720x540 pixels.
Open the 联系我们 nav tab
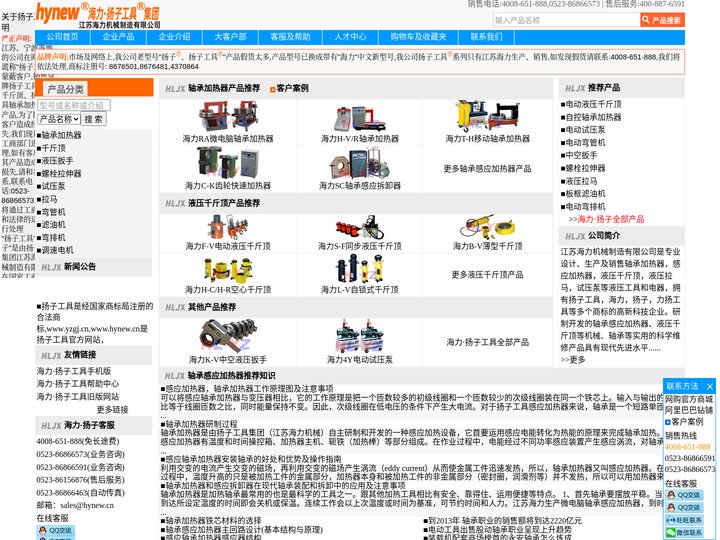(x=486, y=37)
